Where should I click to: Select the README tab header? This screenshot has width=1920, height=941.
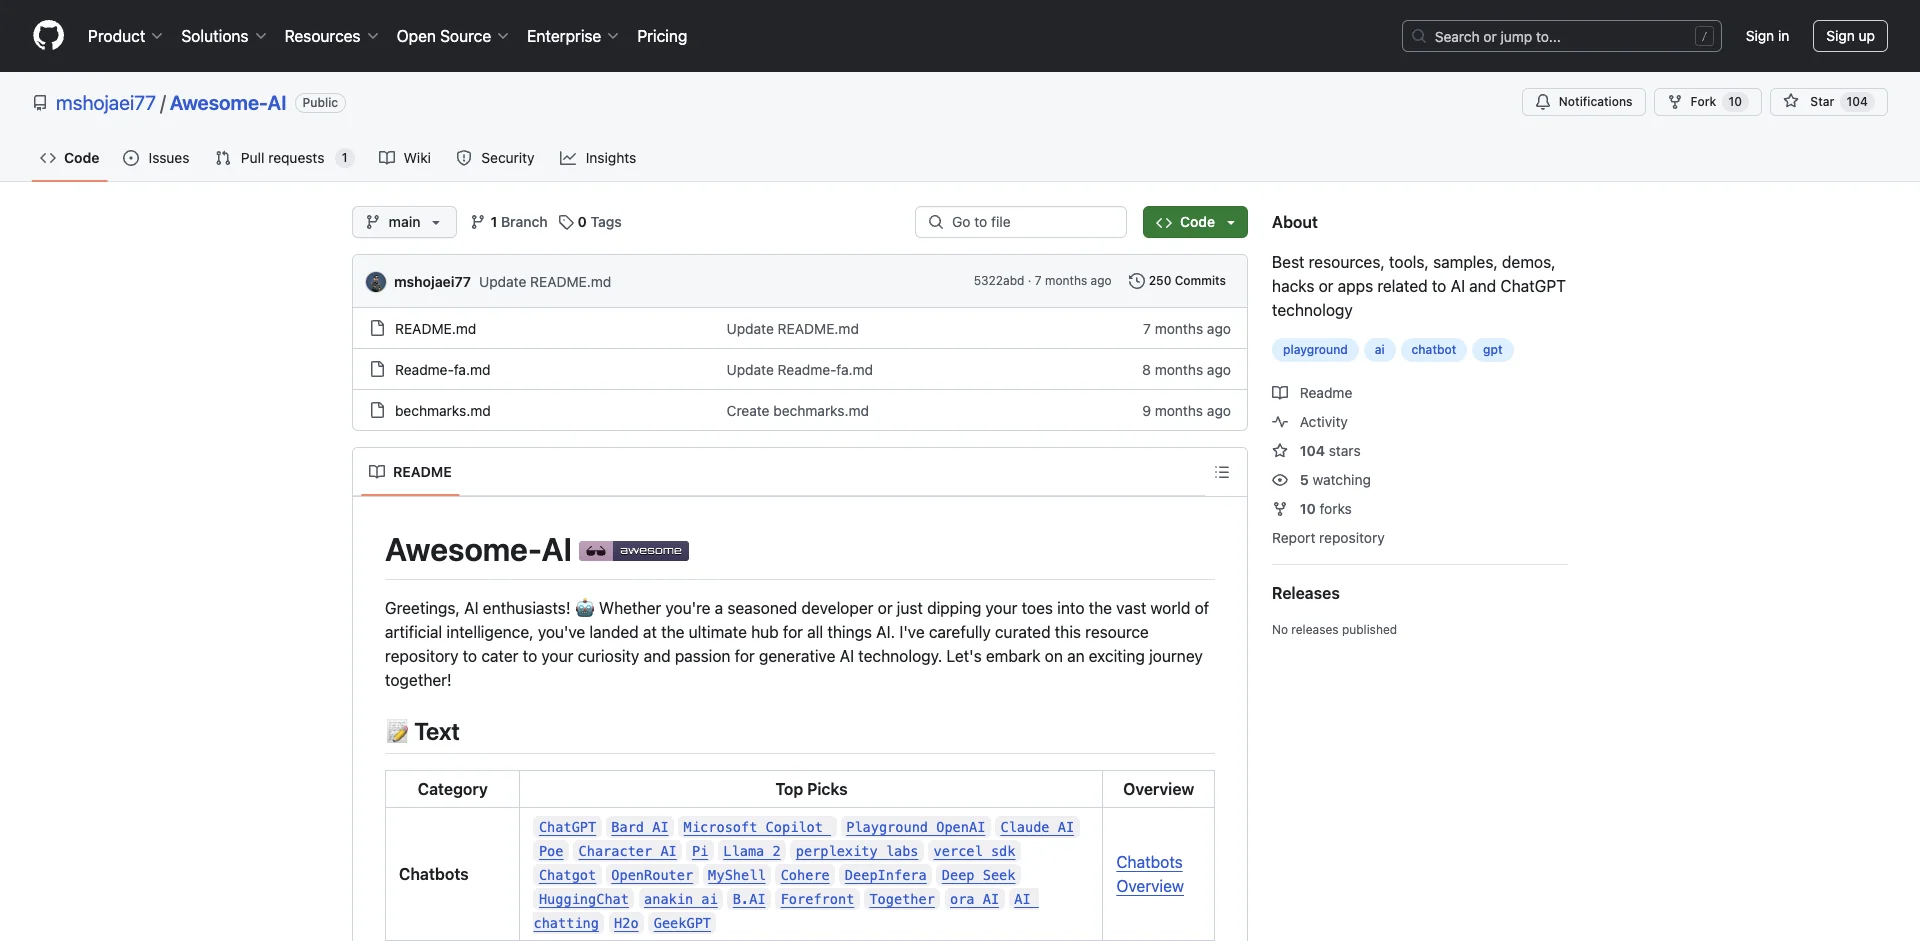[x=410, y=472]
